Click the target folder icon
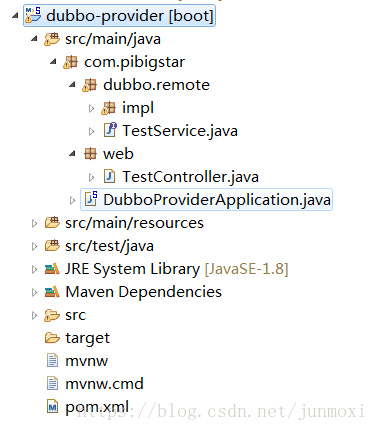The height and width of the screenshot is (431, 378). (52, 338)
